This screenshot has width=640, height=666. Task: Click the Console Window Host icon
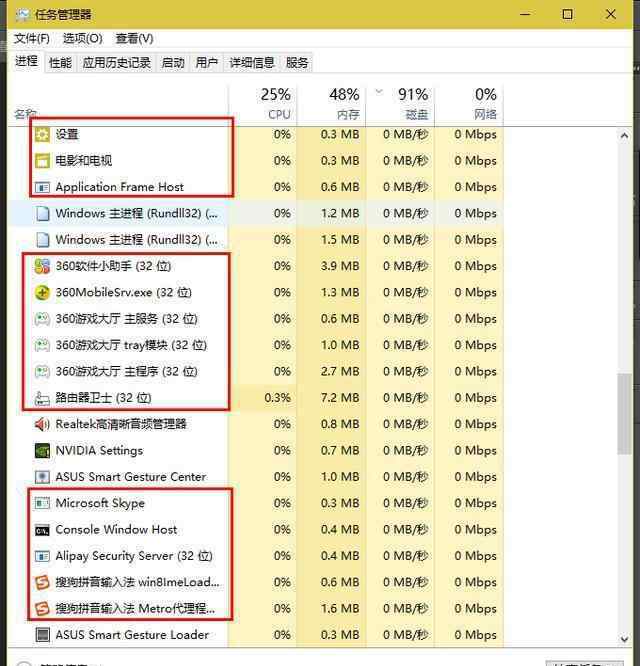(42, 530)
